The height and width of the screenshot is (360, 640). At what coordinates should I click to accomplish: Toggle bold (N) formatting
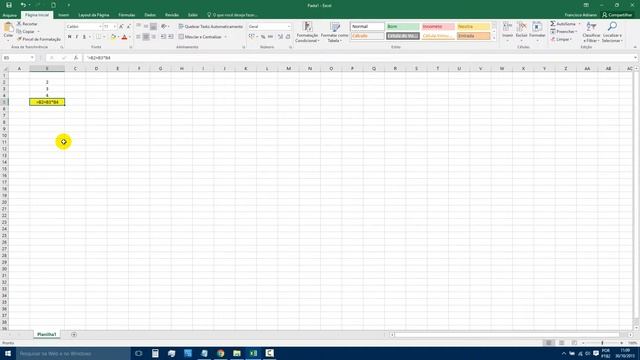(69, 37)
